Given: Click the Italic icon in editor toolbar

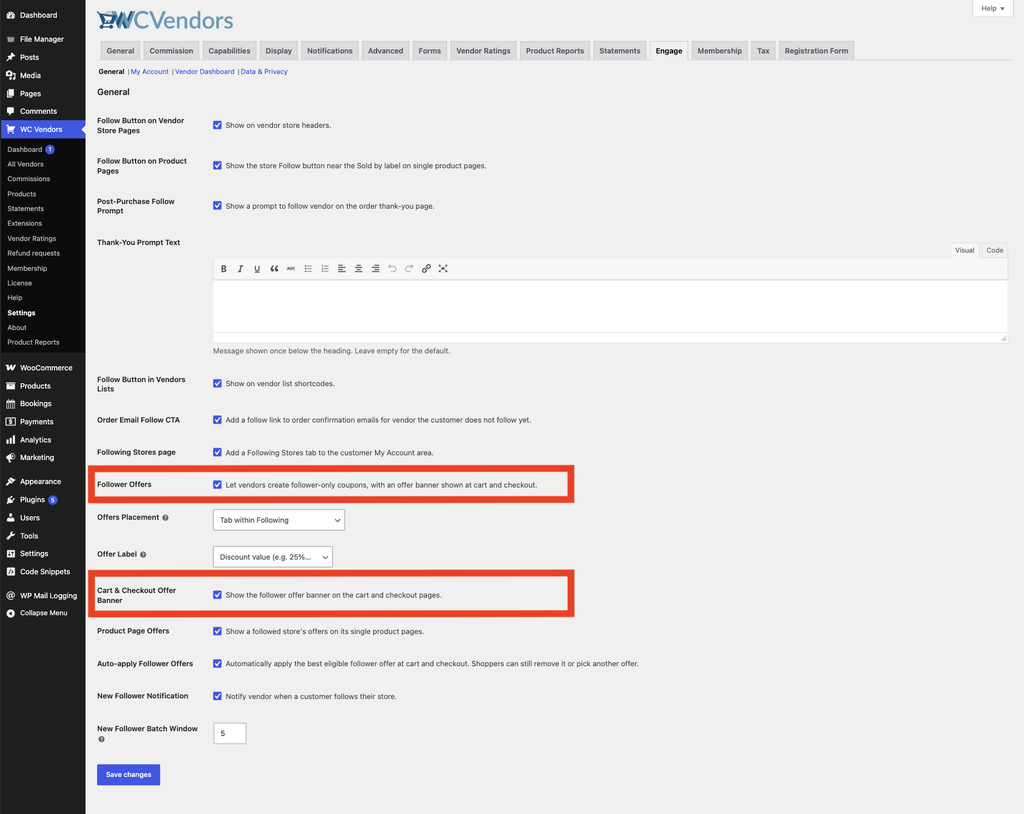Looking at the screenshot, I should [x=240, y=269].
